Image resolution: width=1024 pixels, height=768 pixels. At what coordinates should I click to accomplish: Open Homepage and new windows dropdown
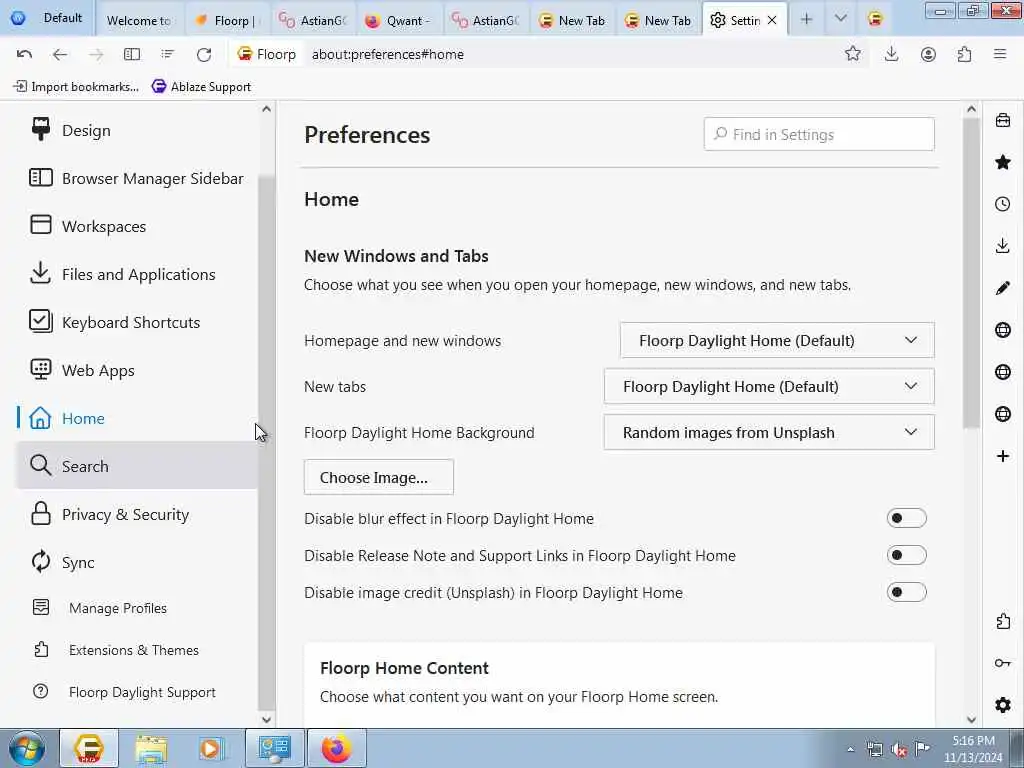777,340
